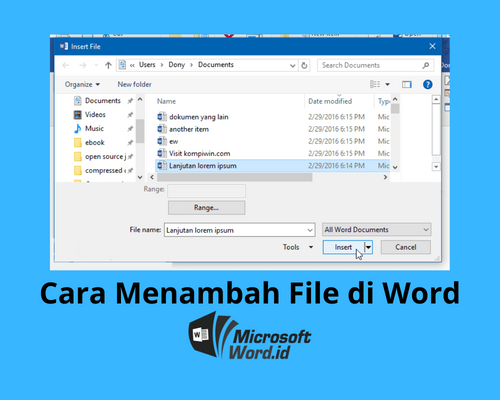Open the open source folder in sidebar
This screenshot has width=500, height=400.
(105, 157)
